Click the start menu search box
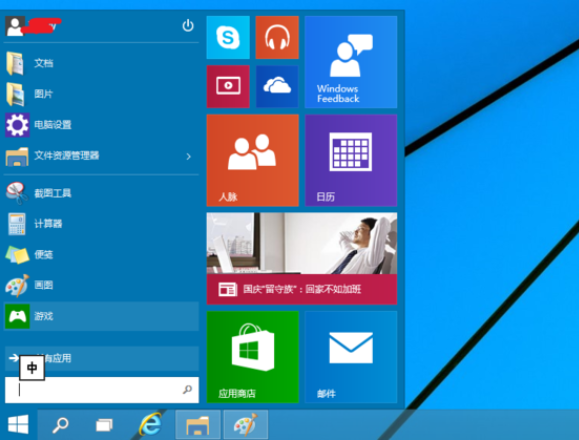Viewport: 579px width, 440px height. click(x=101, y=390)
